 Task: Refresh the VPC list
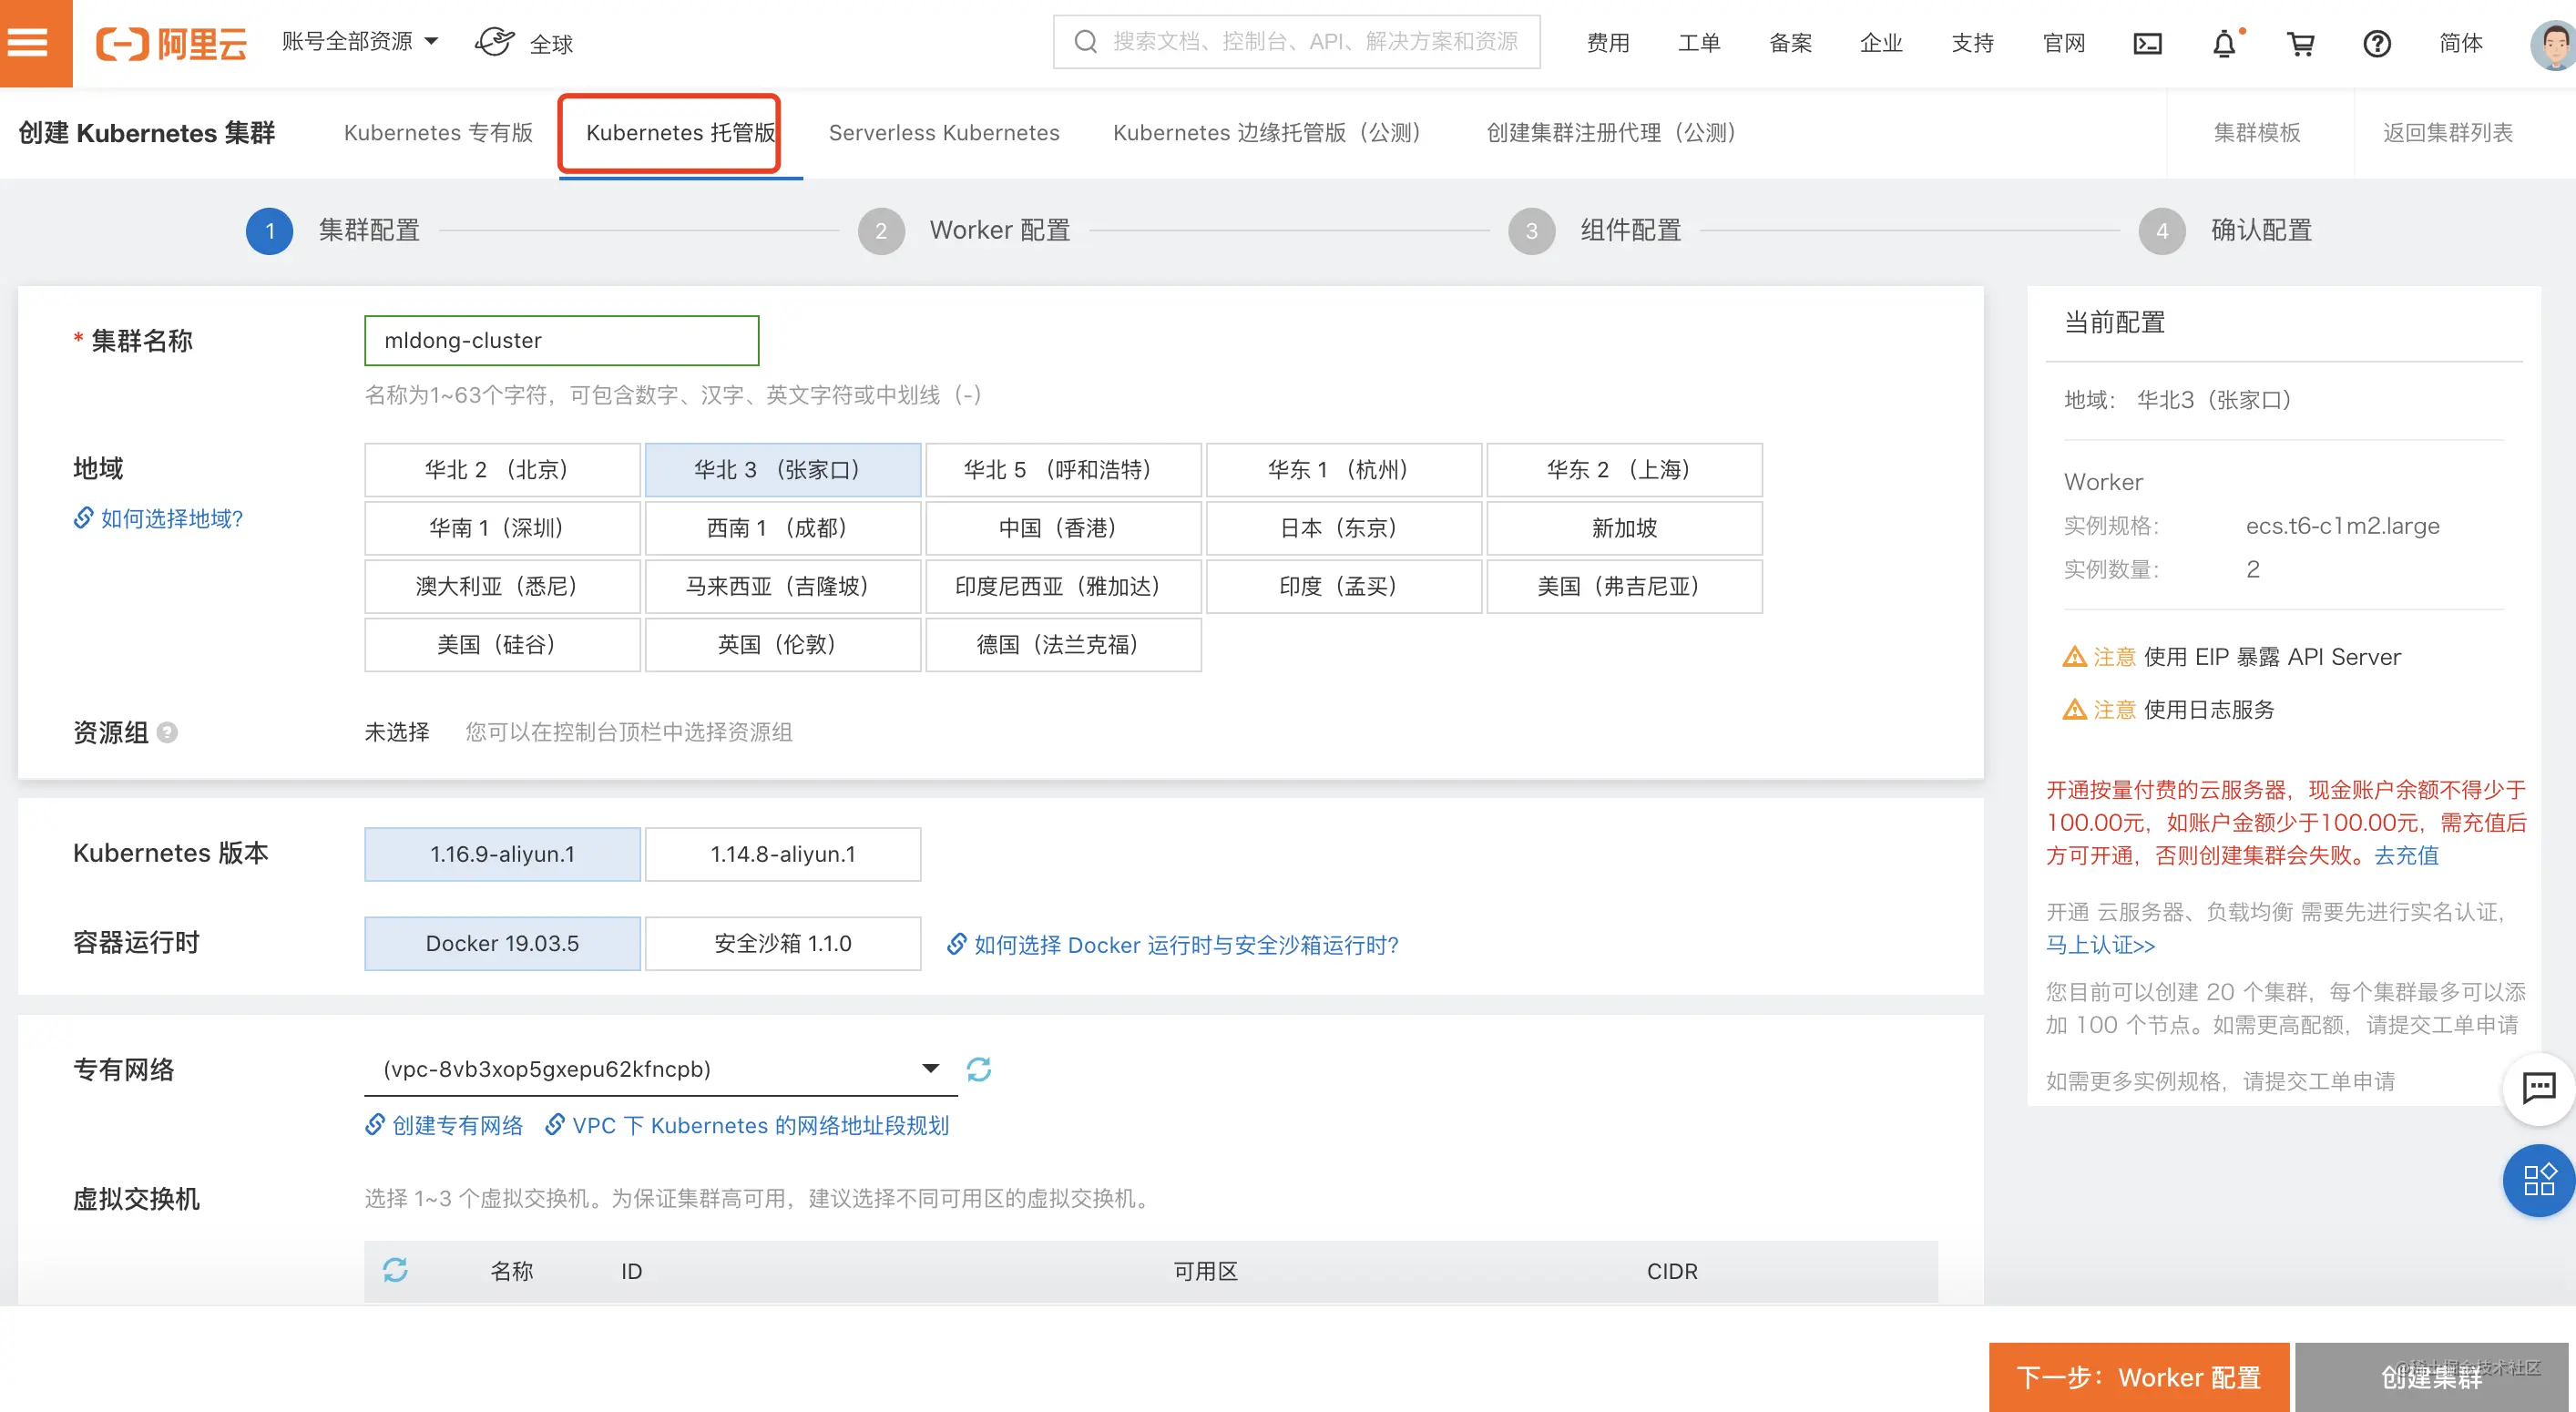pyautogui.click(x=979, y=1069)
